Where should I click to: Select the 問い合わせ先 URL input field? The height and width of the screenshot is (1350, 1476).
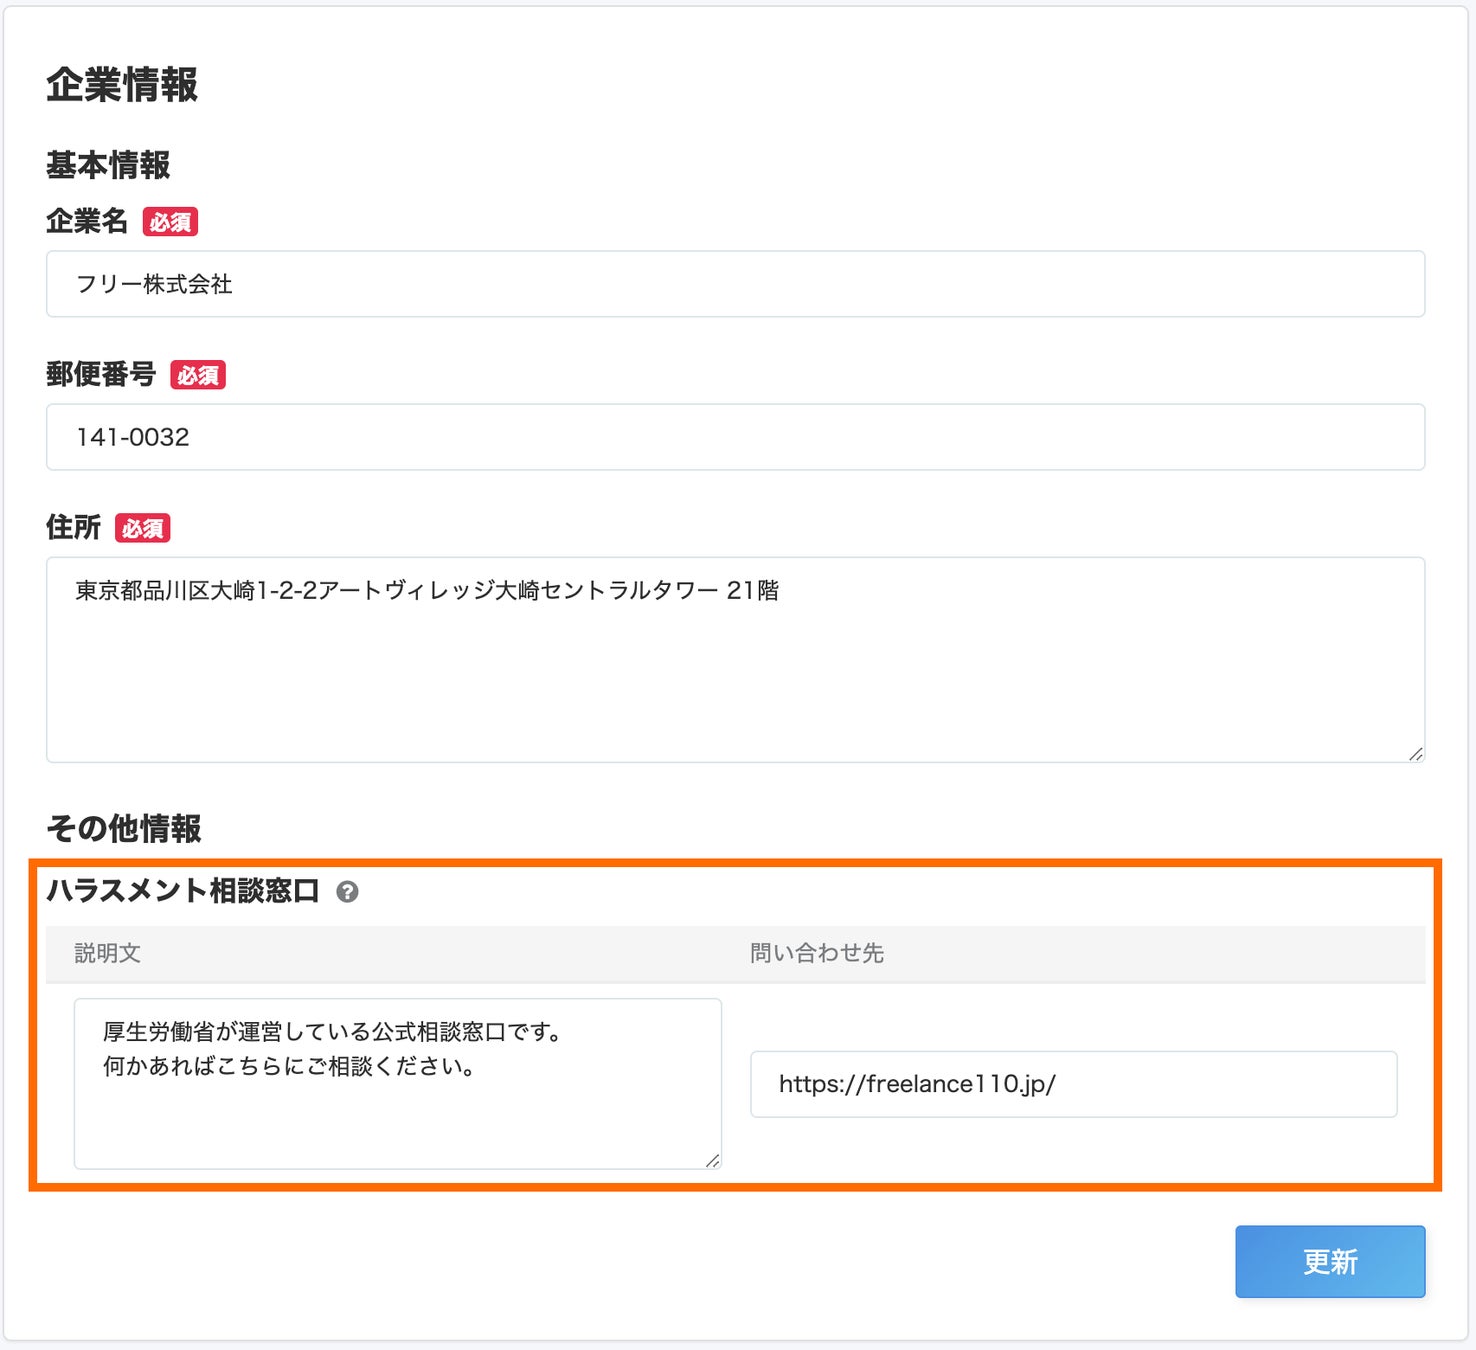(x=1073, y=1084)
